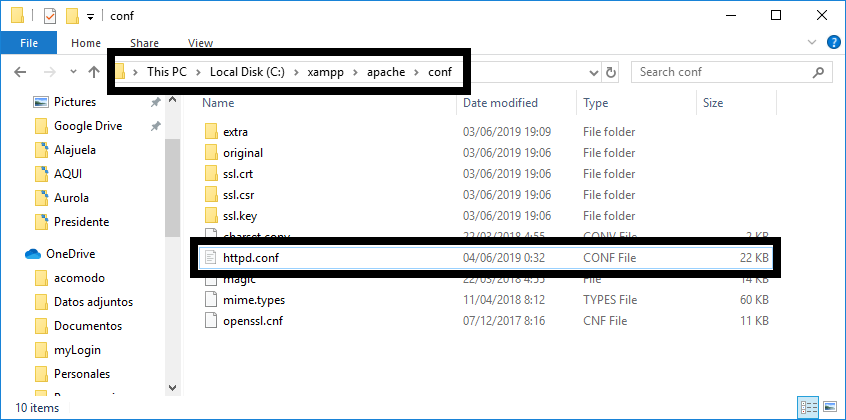Open address bar history dropdown

(x=594, y=72)
